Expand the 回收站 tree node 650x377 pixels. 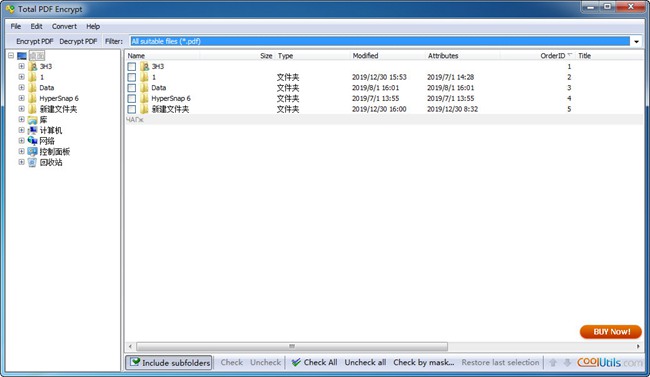click(x=22, y=162)
